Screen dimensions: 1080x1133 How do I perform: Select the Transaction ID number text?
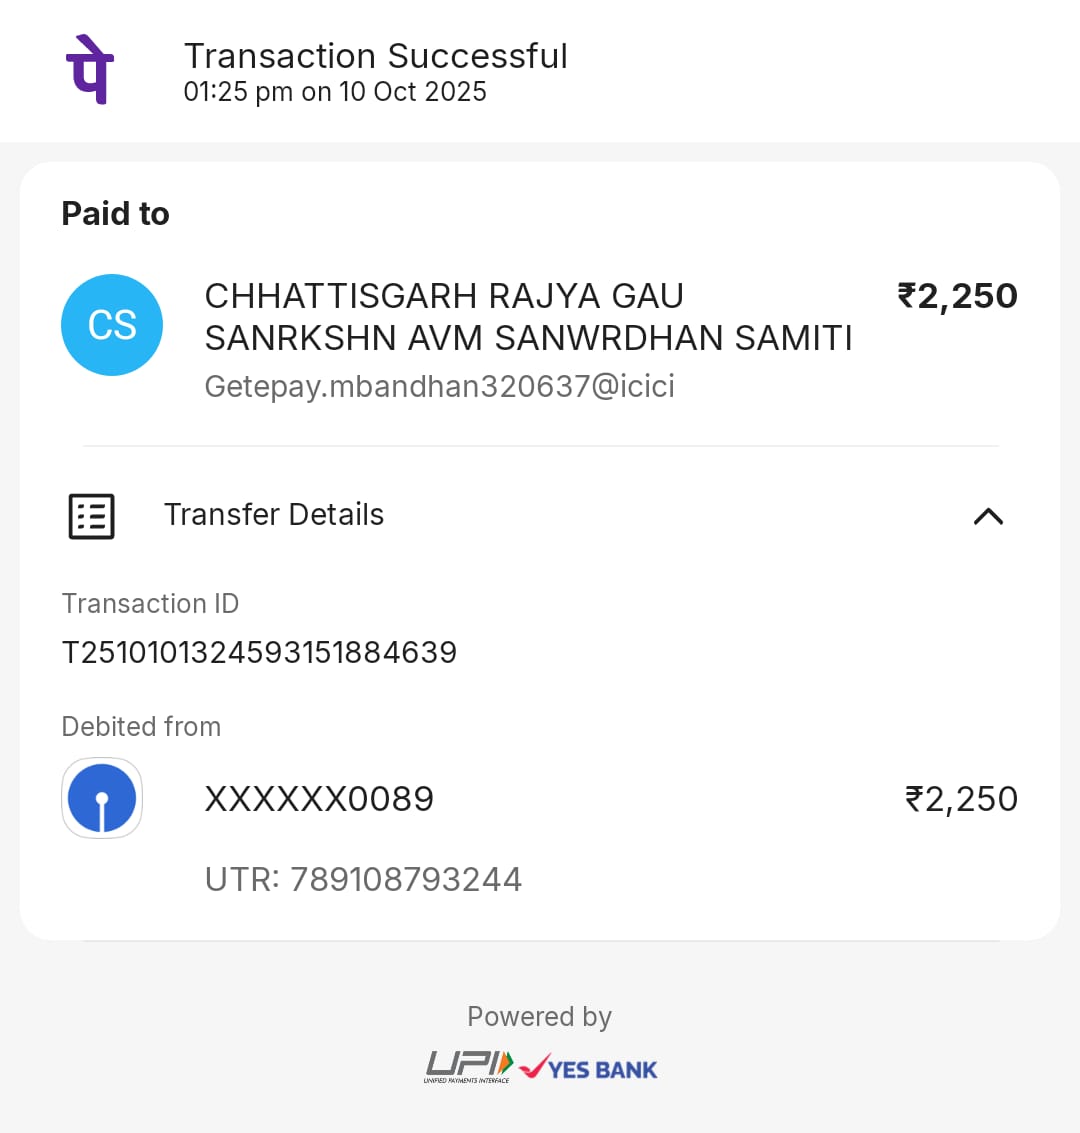[x=259, y=652]
